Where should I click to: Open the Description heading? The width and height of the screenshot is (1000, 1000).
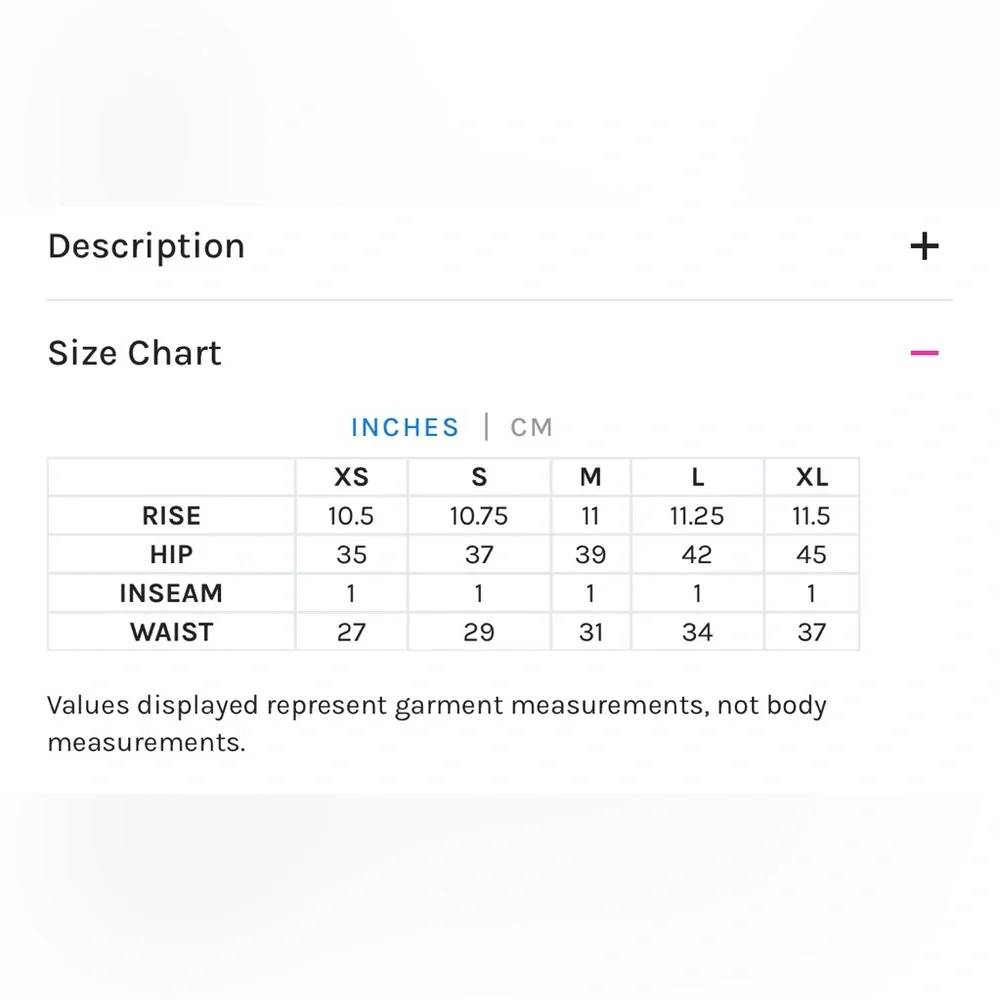(146, 246)
